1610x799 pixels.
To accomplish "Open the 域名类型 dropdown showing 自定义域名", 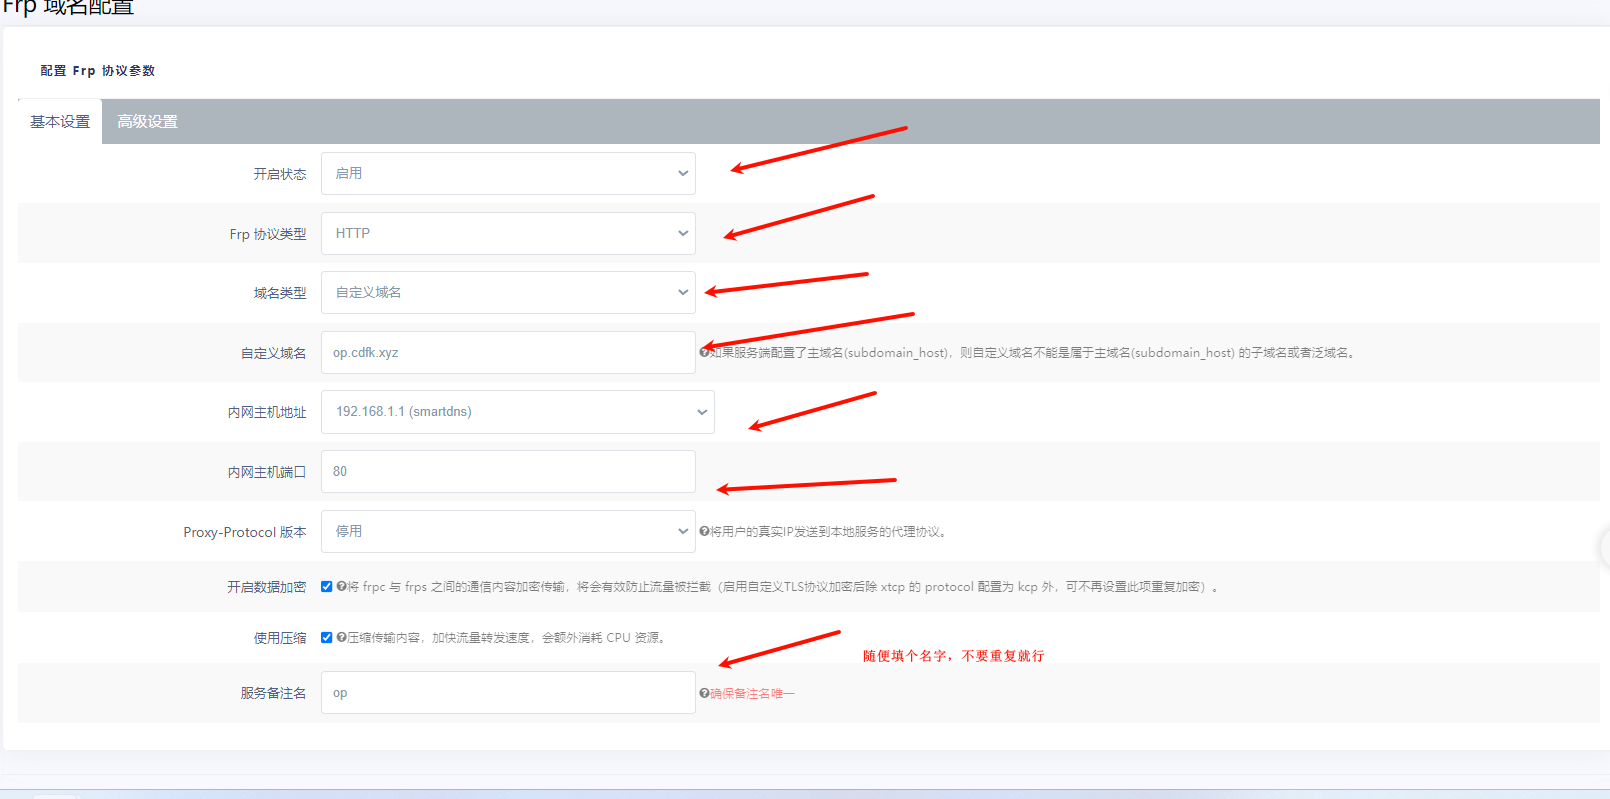I will coord(508,293).
